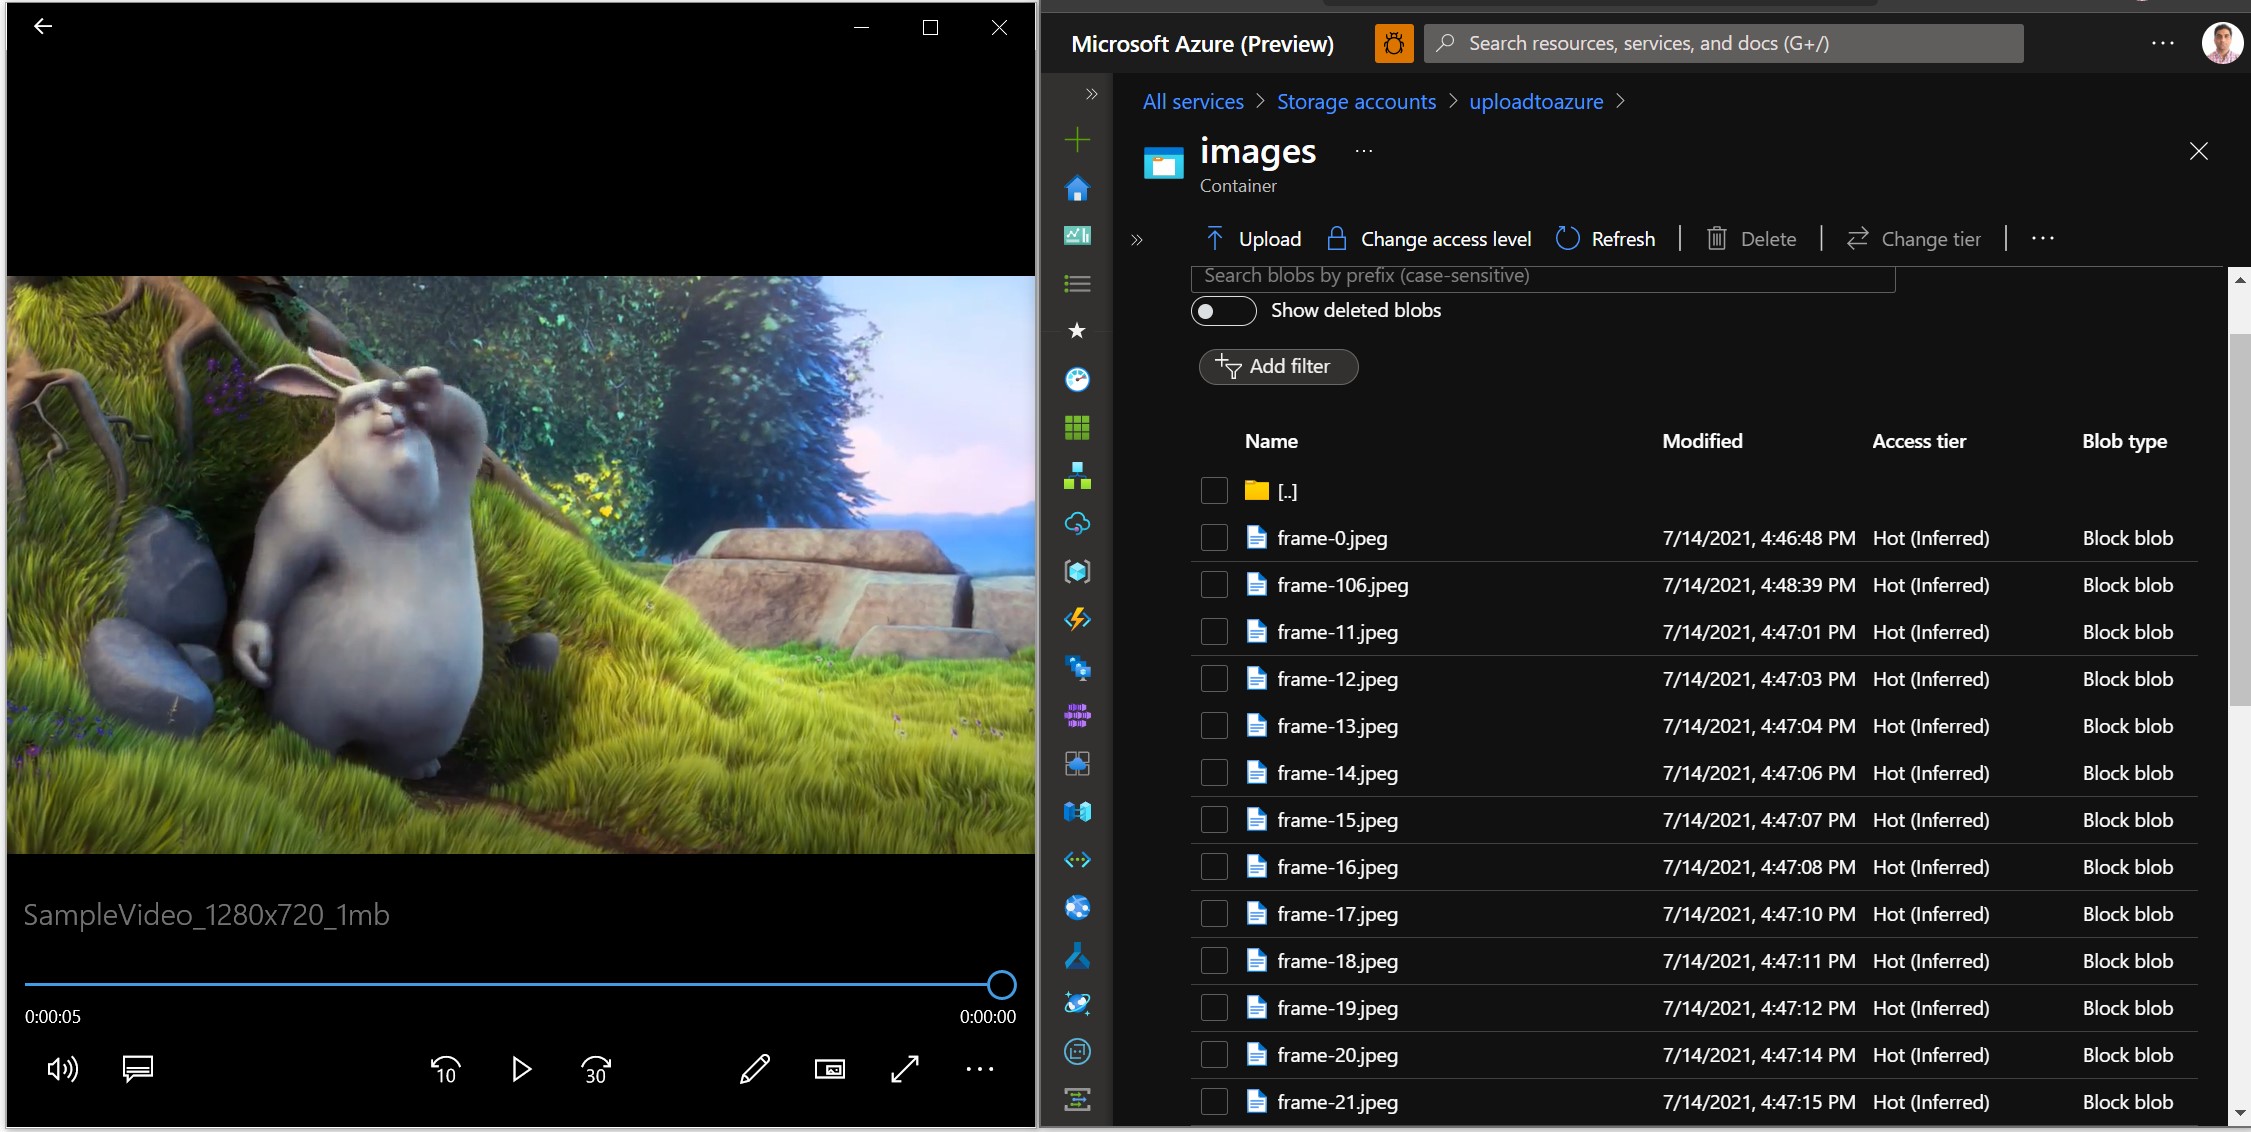The image size is (2251, 1132).
Task: Switch video to mini view mode
Action: (830, 1069)
